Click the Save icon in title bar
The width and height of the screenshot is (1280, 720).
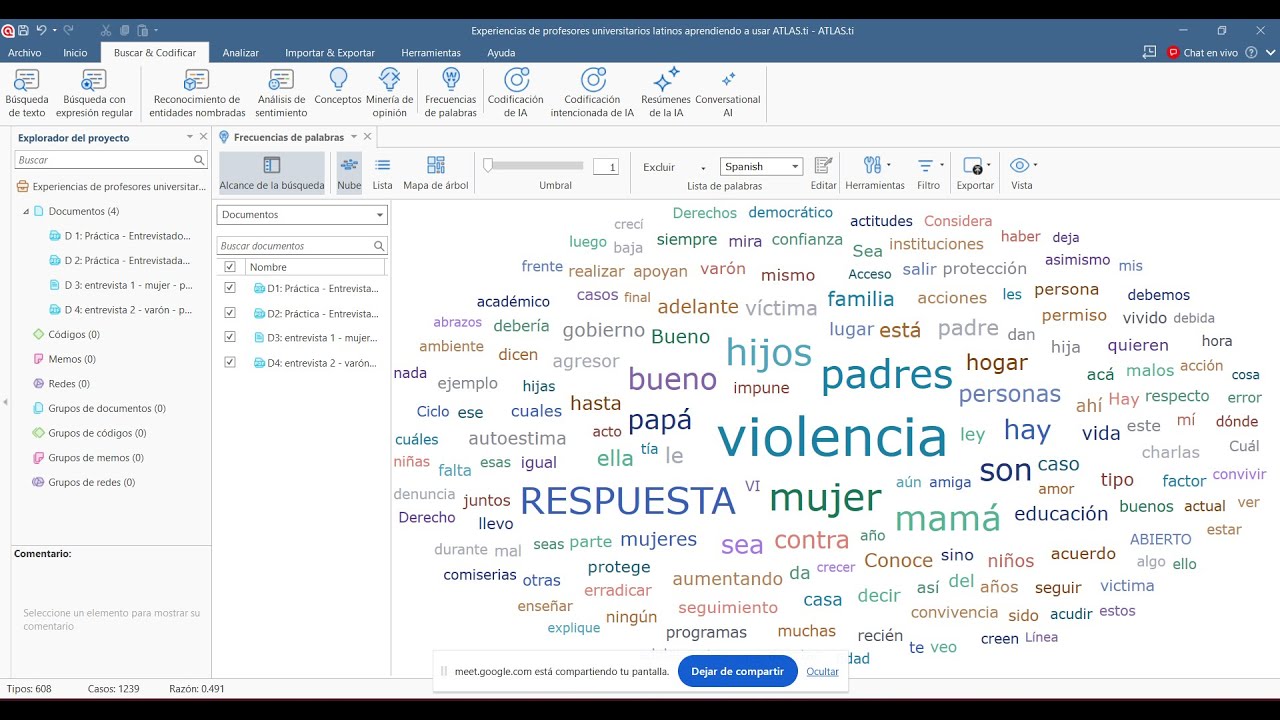pos(24,31)
